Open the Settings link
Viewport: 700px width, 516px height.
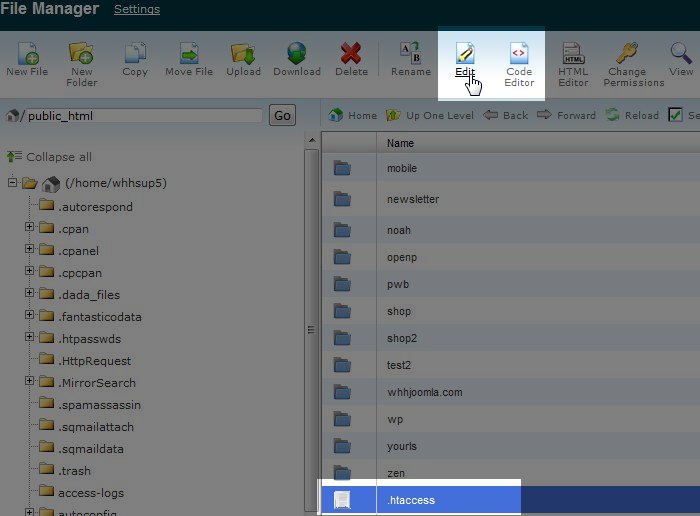137,10
